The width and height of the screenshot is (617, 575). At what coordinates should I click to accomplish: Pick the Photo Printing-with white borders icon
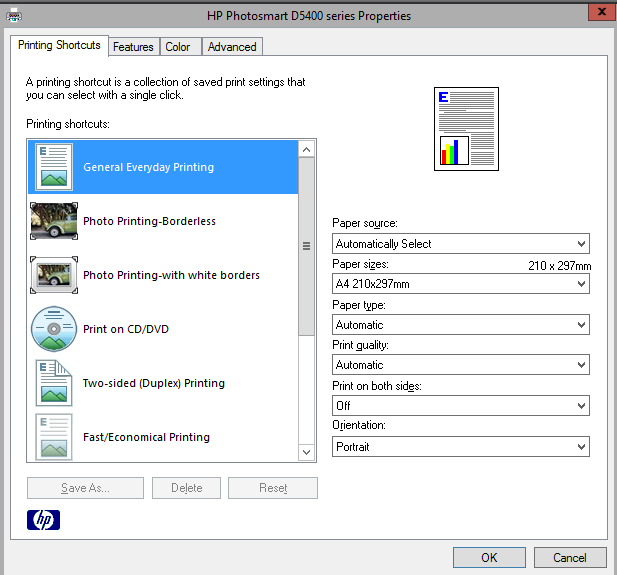tap(54, 275)
